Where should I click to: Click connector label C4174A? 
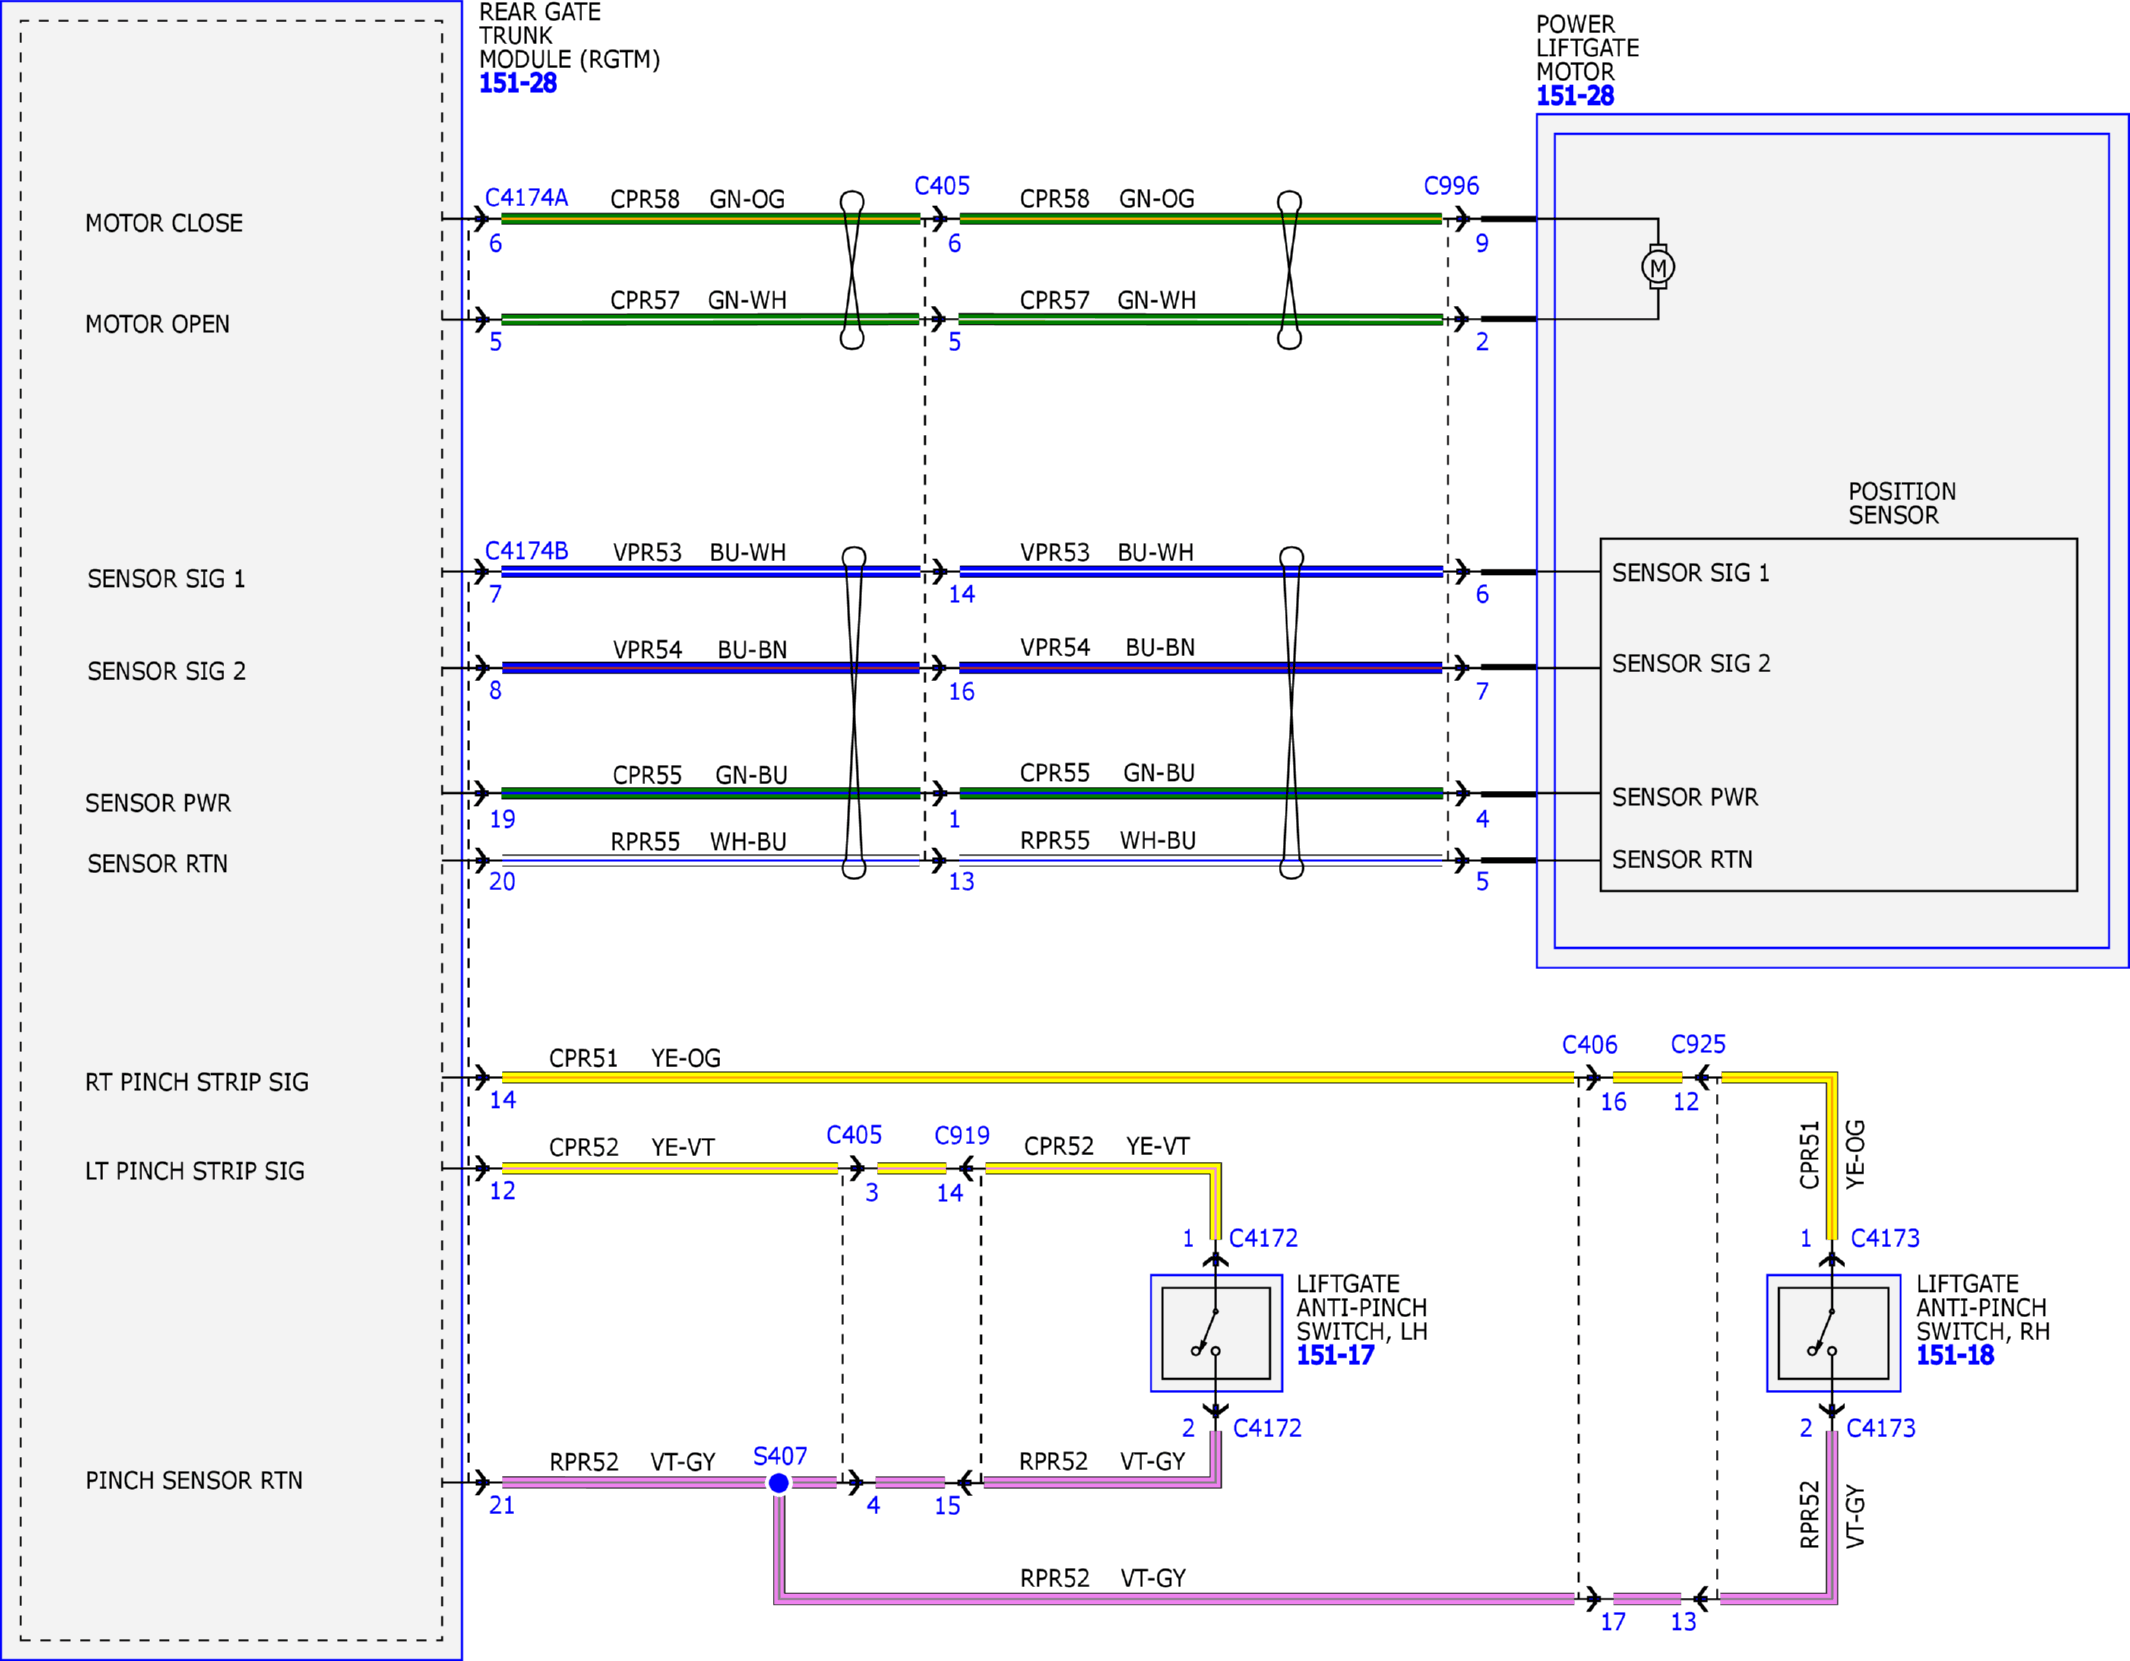click(x=526, y=197)
